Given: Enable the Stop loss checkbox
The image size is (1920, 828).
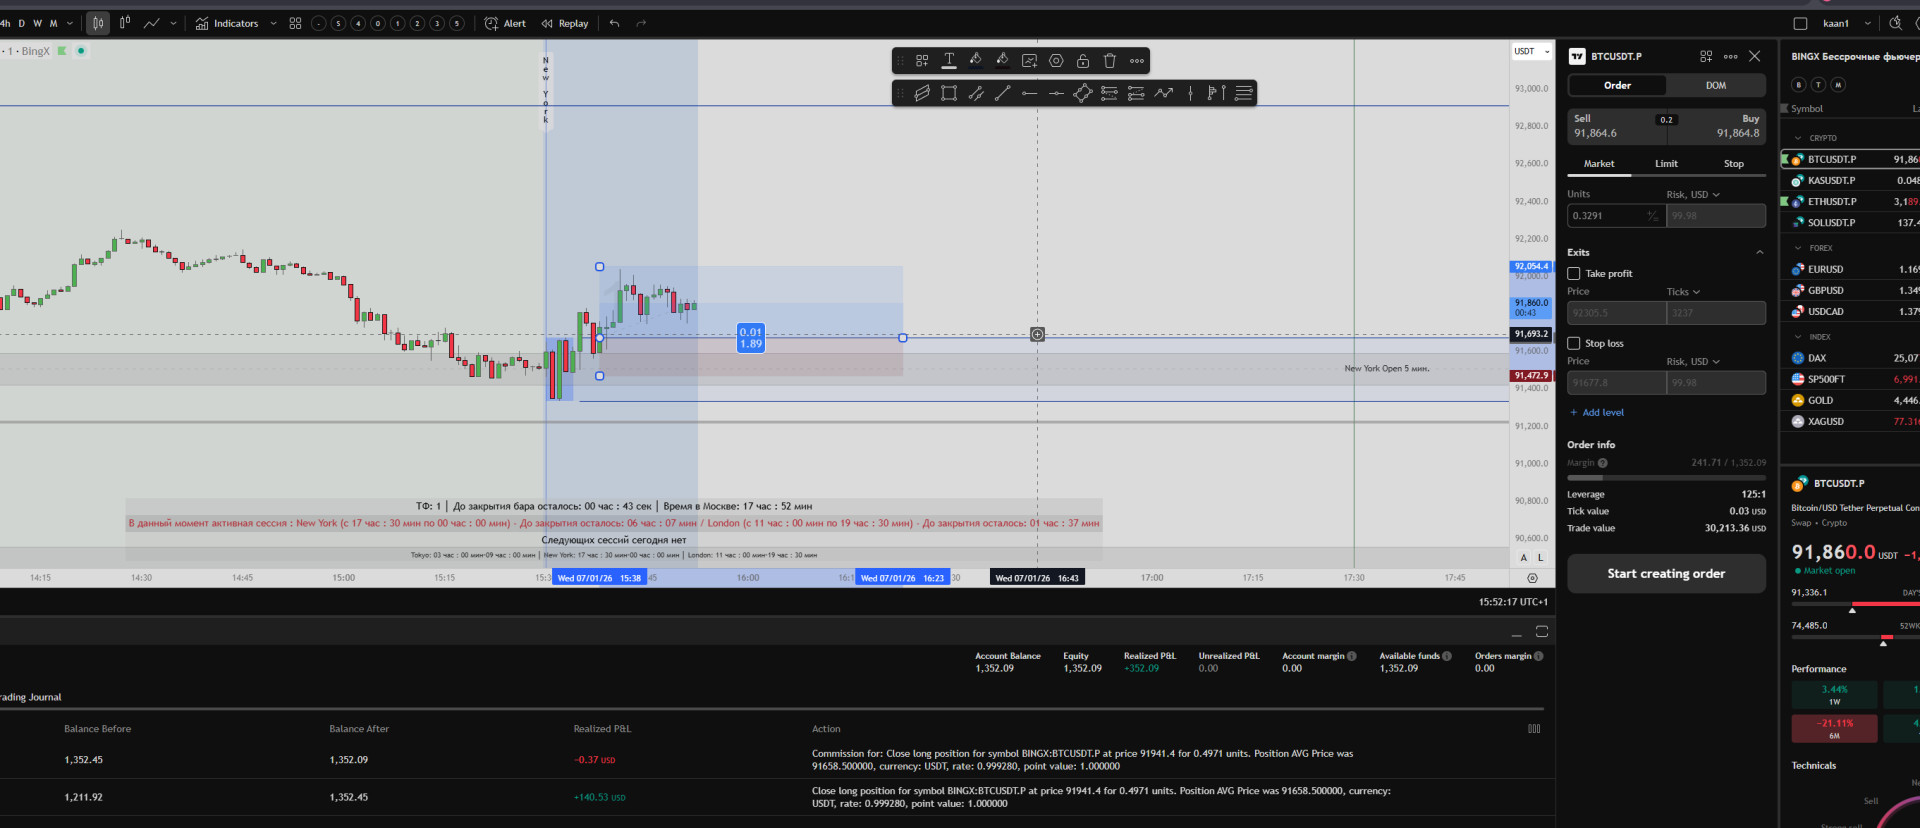Looking at the screenshot, I should point(1574,343).
